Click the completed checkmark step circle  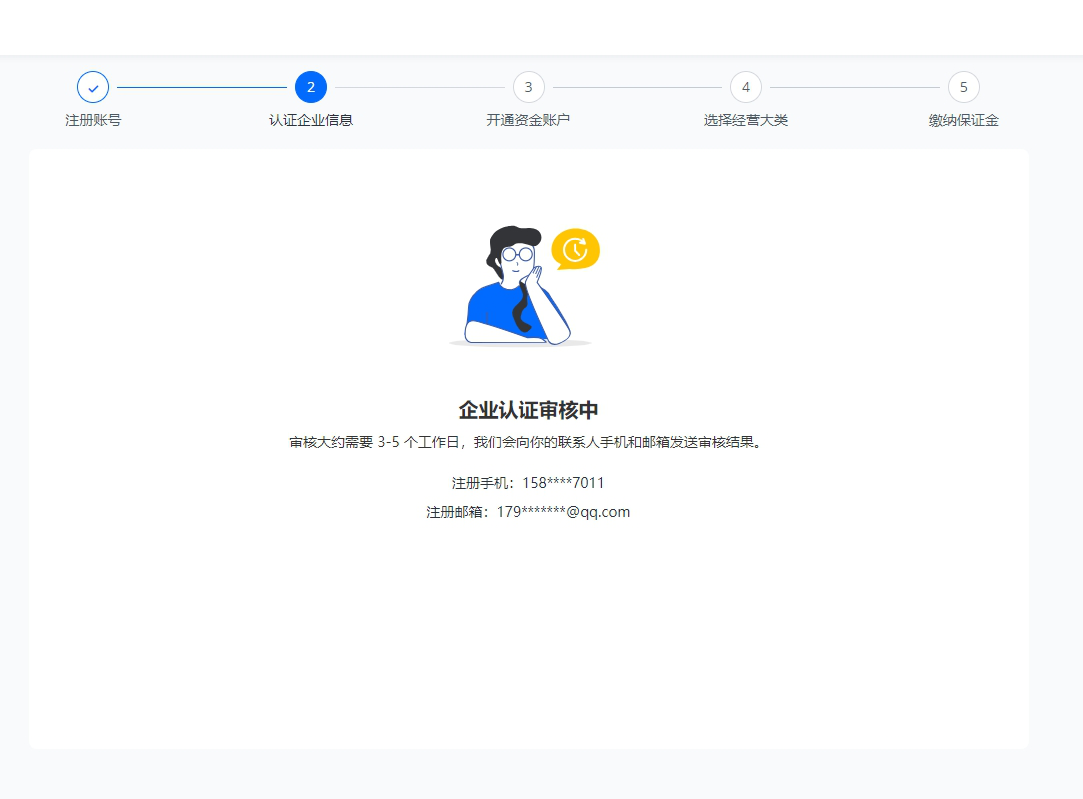point(93,88)
